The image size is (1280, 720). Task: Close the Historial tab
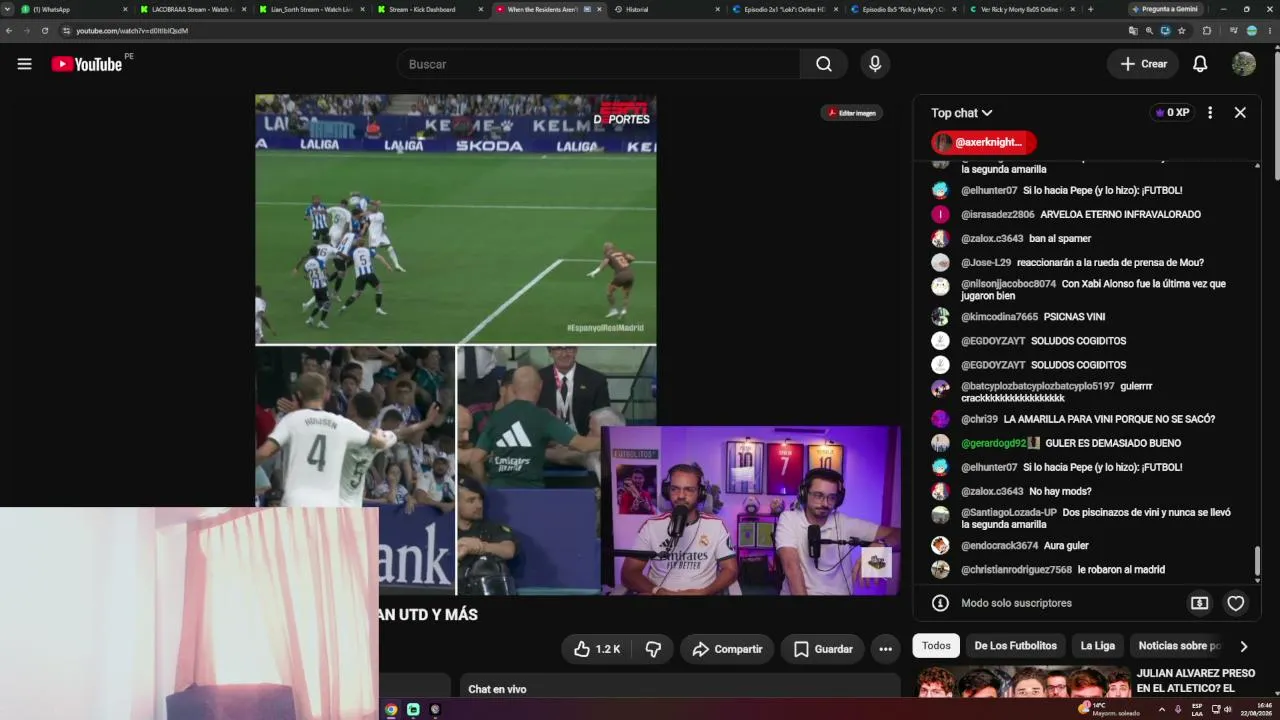point(718,9)
